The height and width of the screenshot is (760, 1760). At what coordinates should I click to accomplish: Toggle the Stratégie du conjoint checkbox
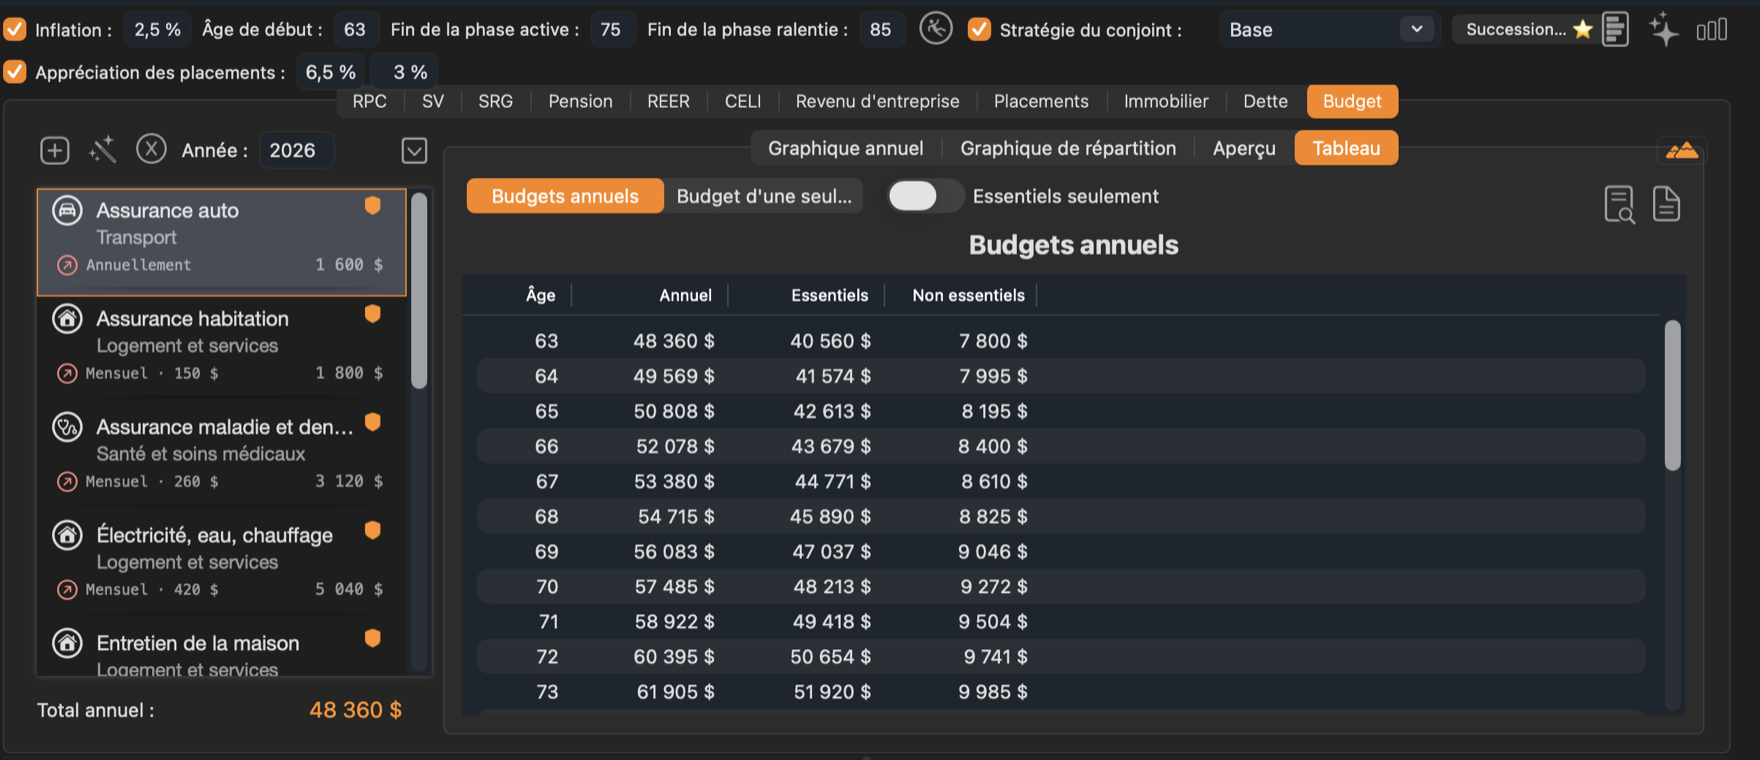tap(980, 29)
